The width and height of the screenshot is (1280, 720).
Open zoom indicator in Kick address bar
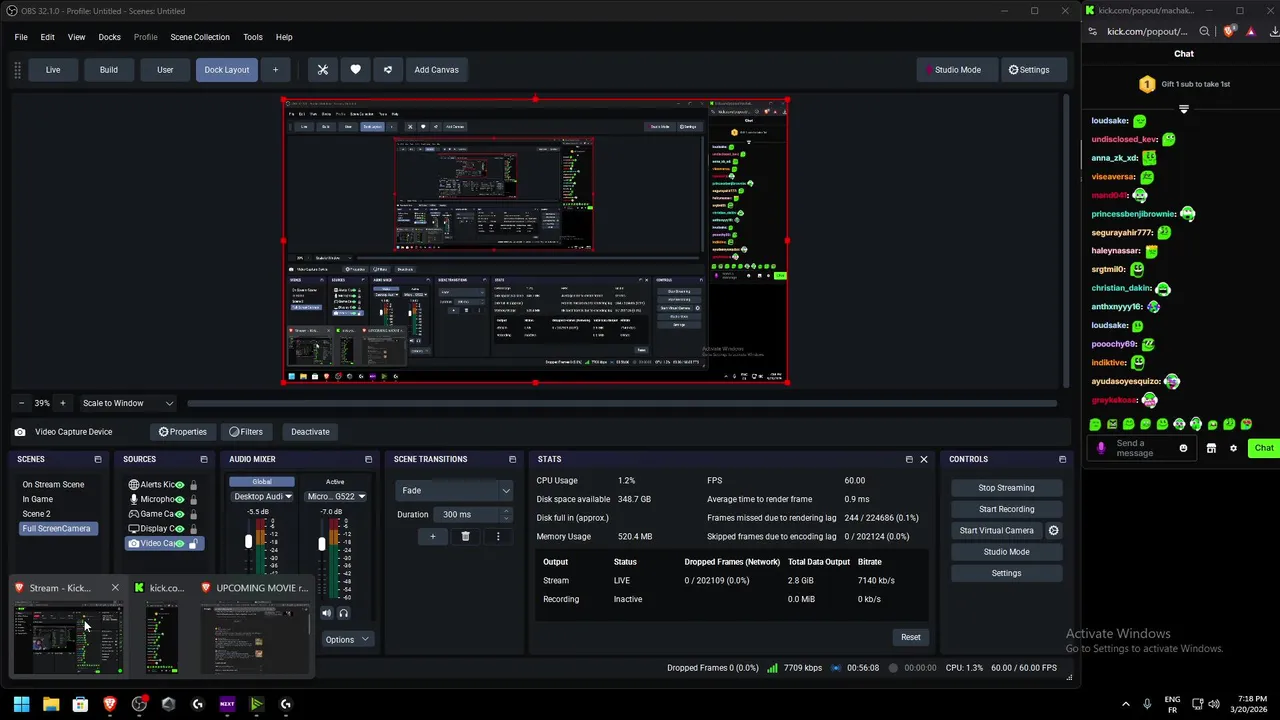pos(1205,32)
